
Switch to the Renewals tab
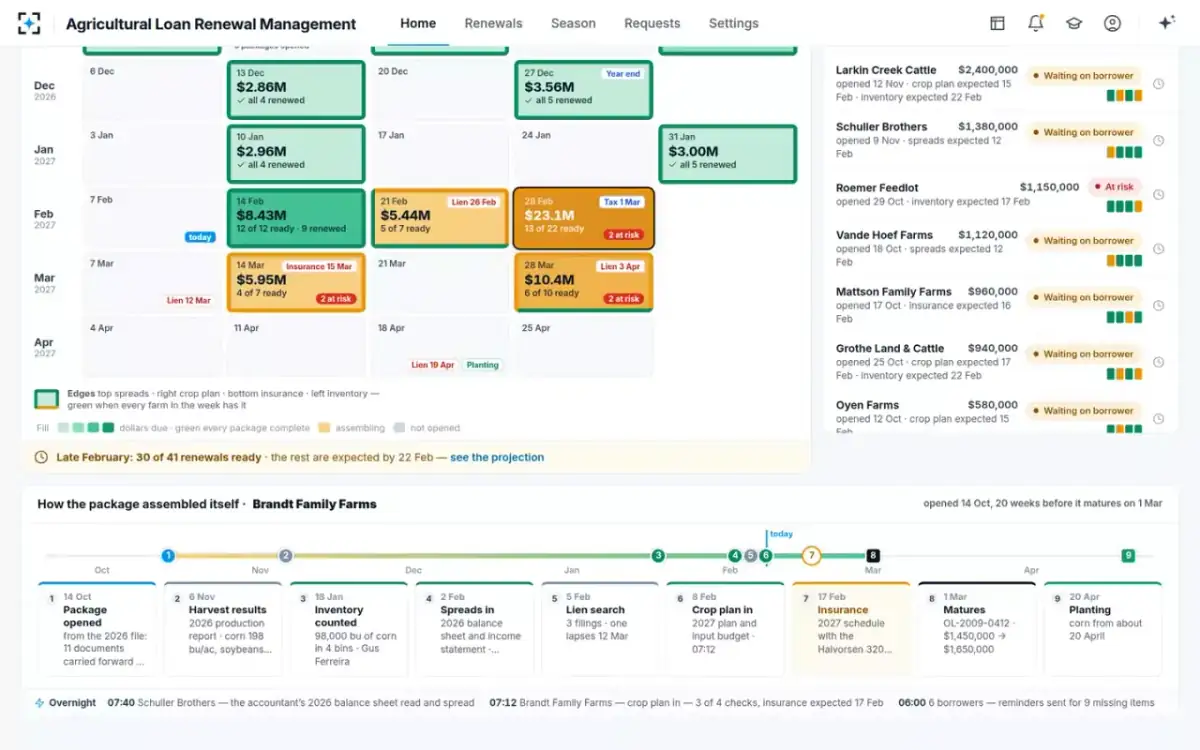coord(493,23)
